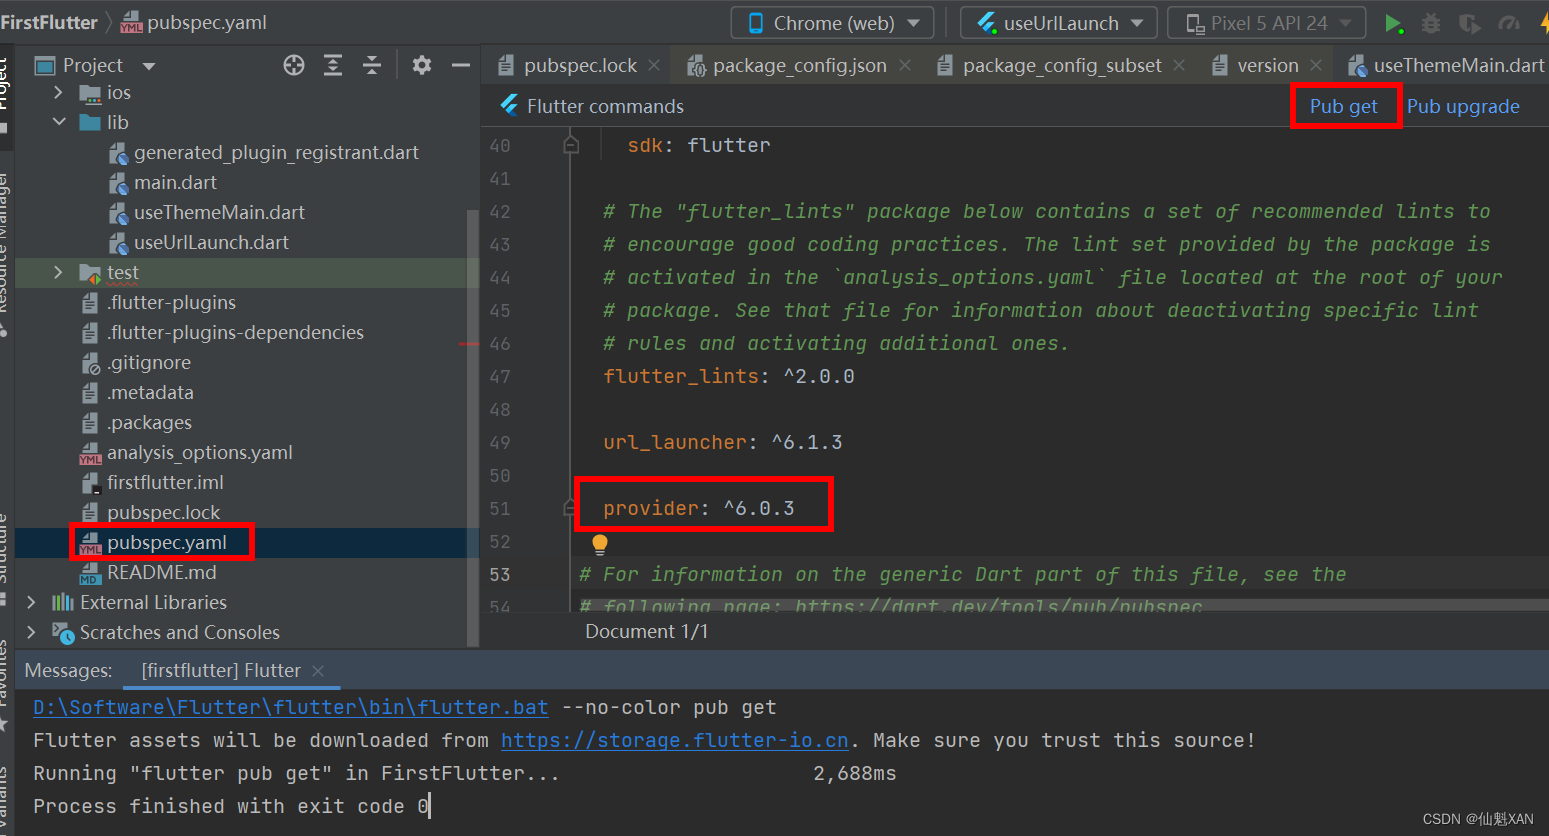Close the package_config_subset tab
The height and width of the screenshot is (836, 1549).
[1179, 65]
